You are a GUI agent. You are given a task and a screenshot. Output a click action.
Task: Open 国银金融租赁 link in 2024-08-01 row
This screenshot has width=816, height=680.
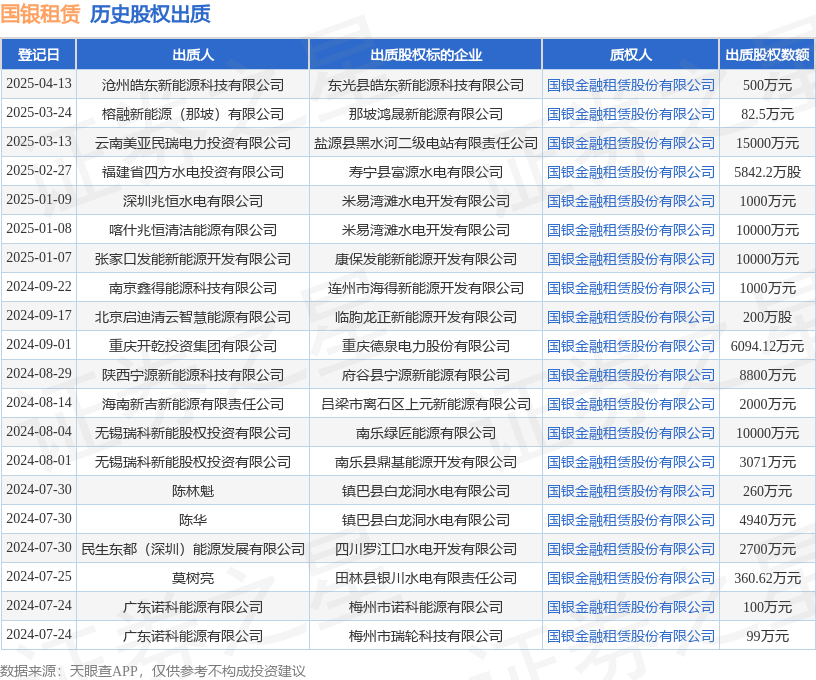[x=630, y=462]
